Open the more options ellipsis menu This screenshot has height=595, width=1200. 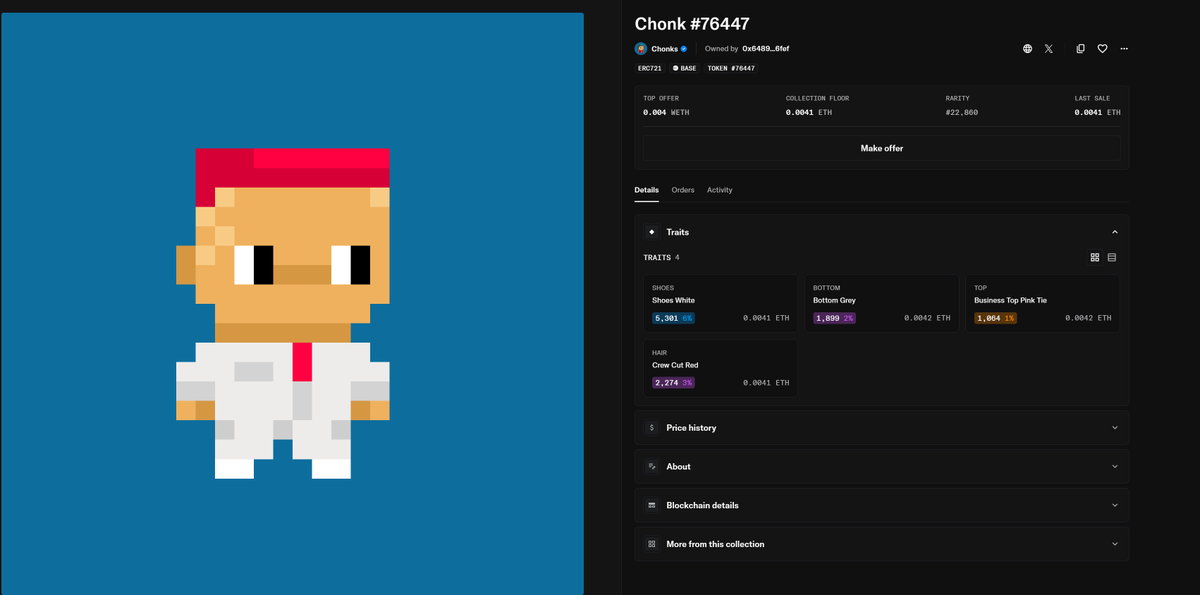click(1124, 48)
